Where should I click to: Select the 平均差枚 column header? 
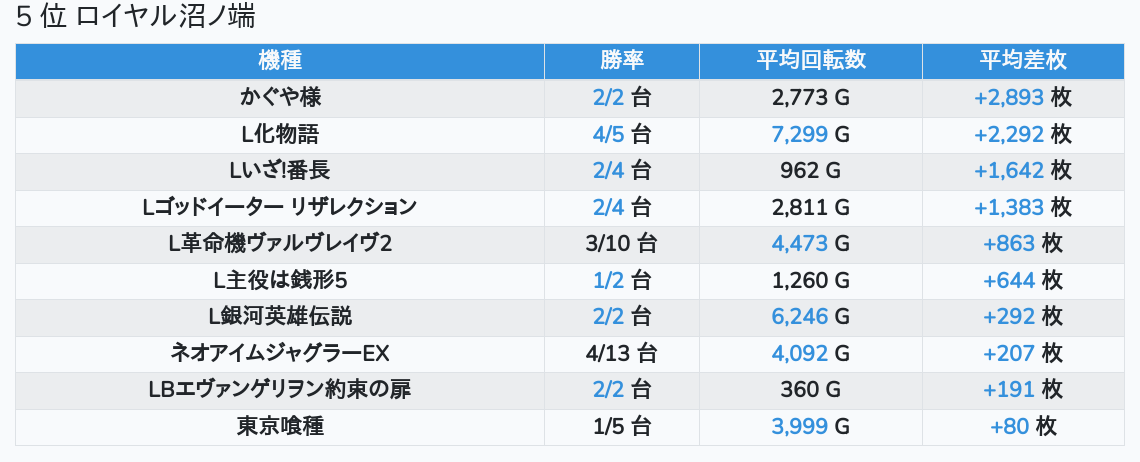click(1022, 61)
